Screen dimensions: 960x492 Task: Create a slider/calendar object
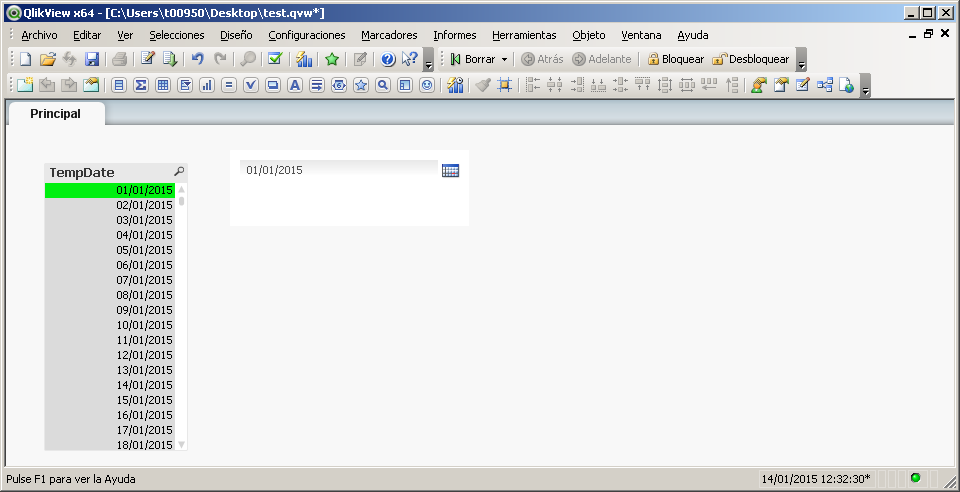point(339,85)
